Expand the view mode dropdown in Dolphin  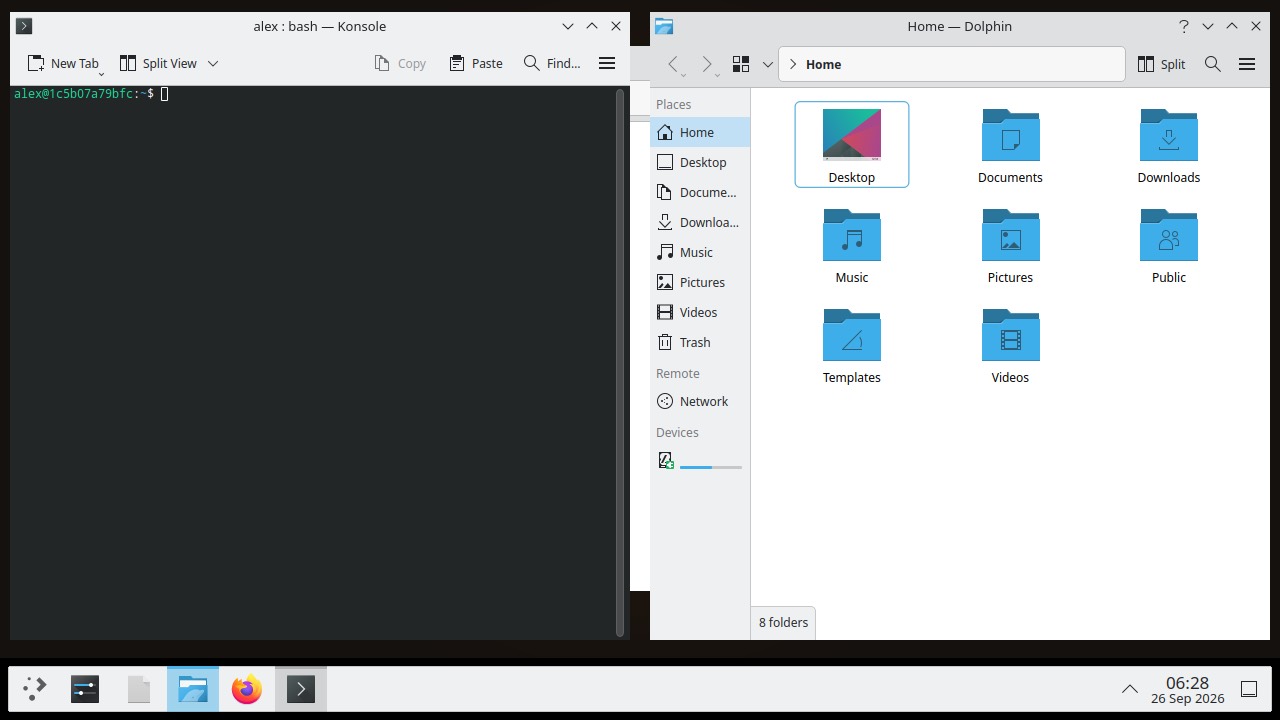768,64
